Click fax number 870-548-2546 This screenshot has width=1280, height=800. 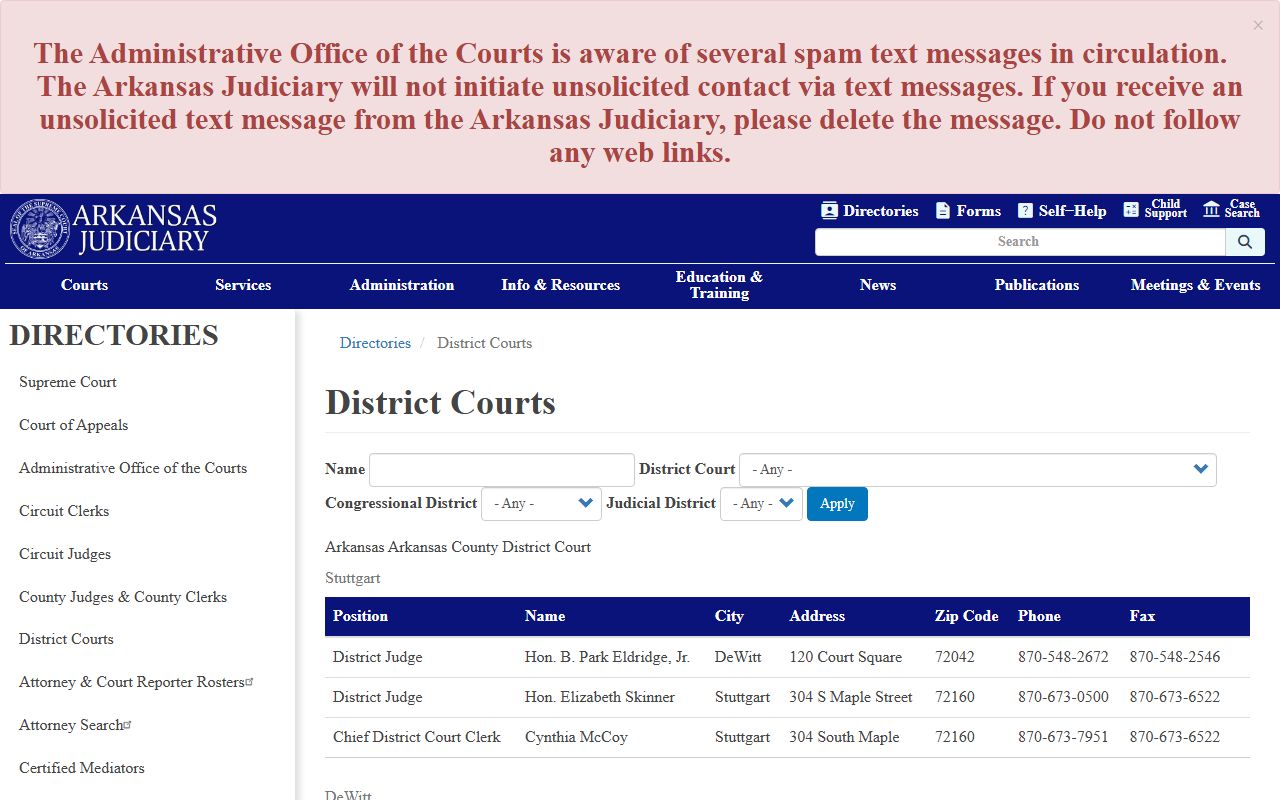[x=1175, y=657]
